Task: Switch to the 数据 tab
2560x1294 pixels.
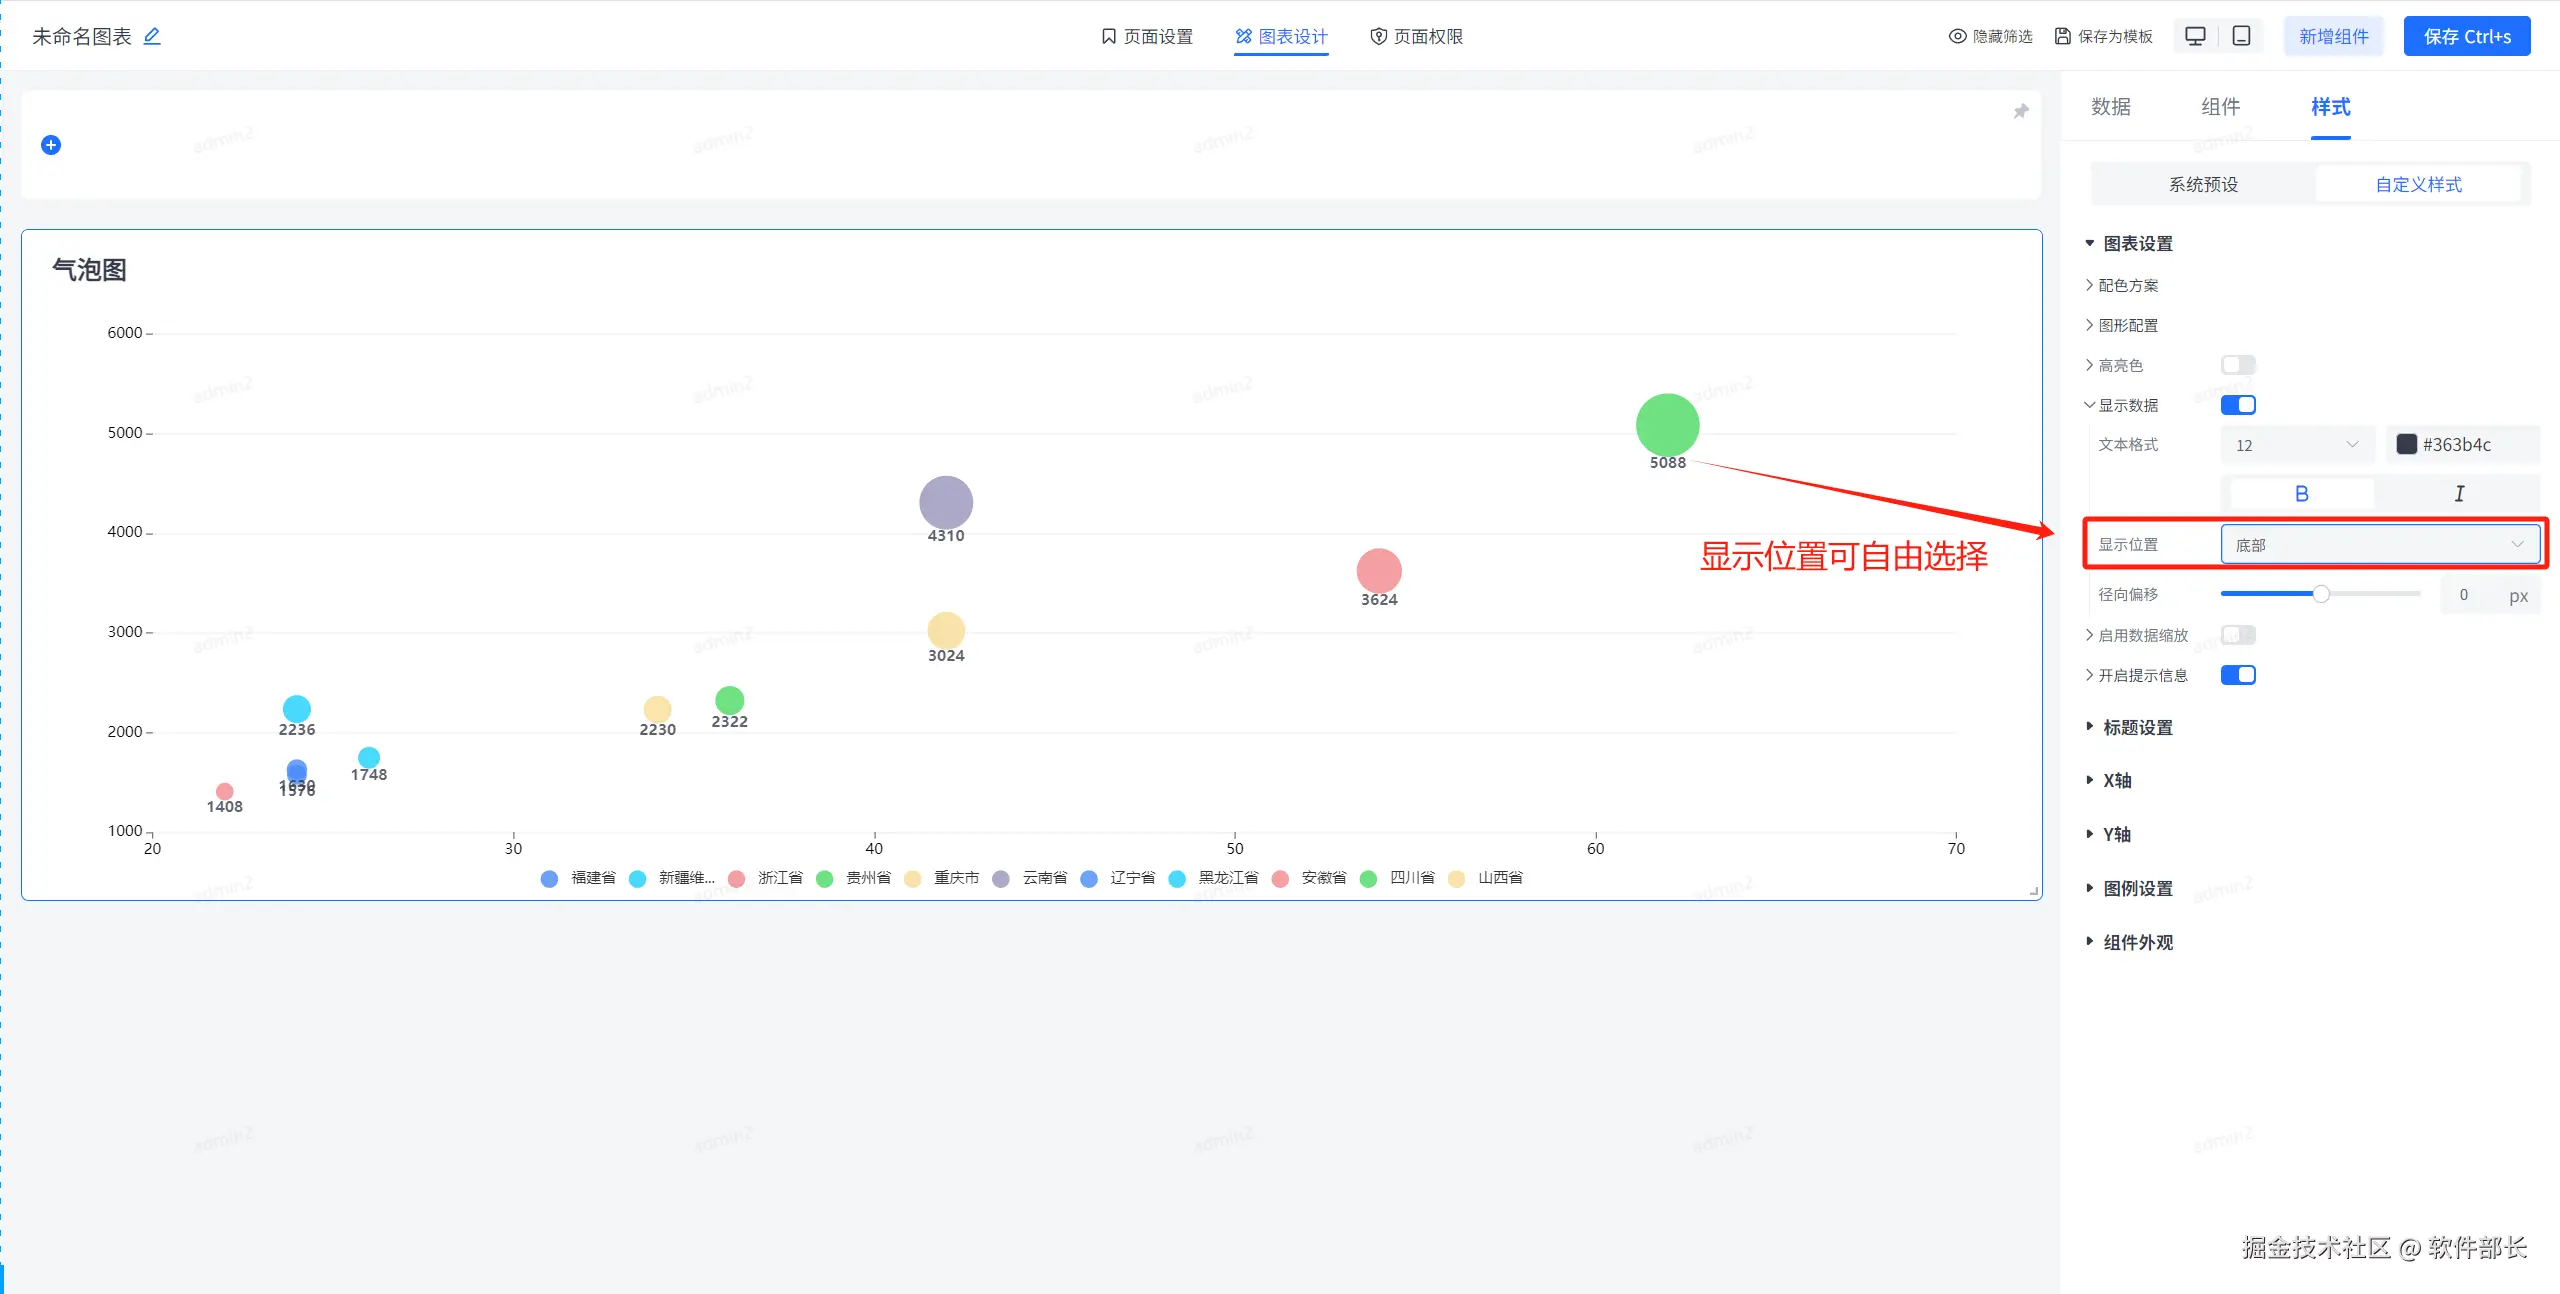Action: coord(2111,107)
